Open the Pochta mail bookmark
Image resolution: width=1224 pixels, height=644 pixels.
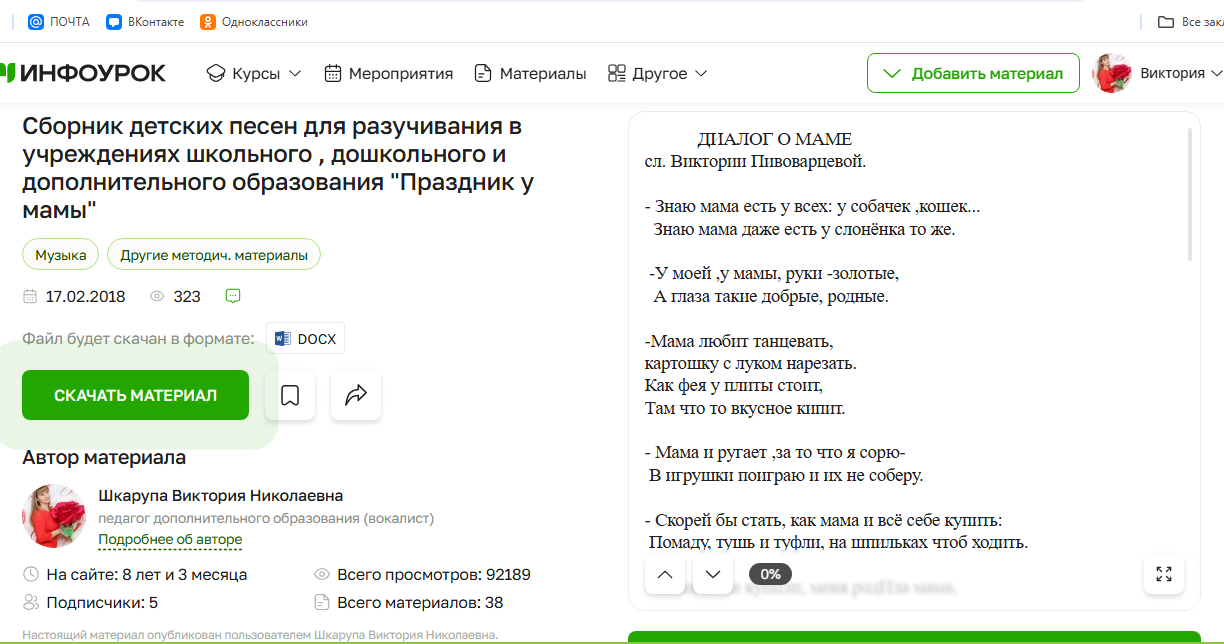click(60, 22)
